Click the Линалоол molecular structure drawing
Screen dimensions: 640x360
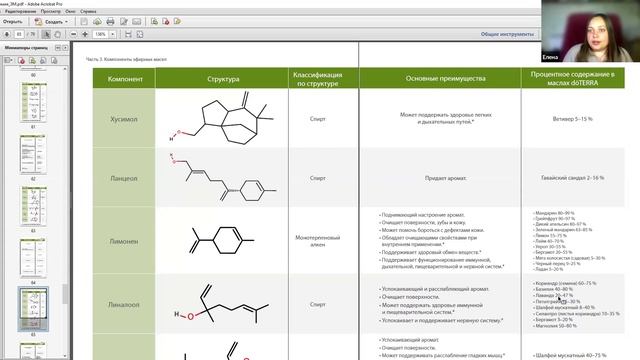click(x=221, y=304)
